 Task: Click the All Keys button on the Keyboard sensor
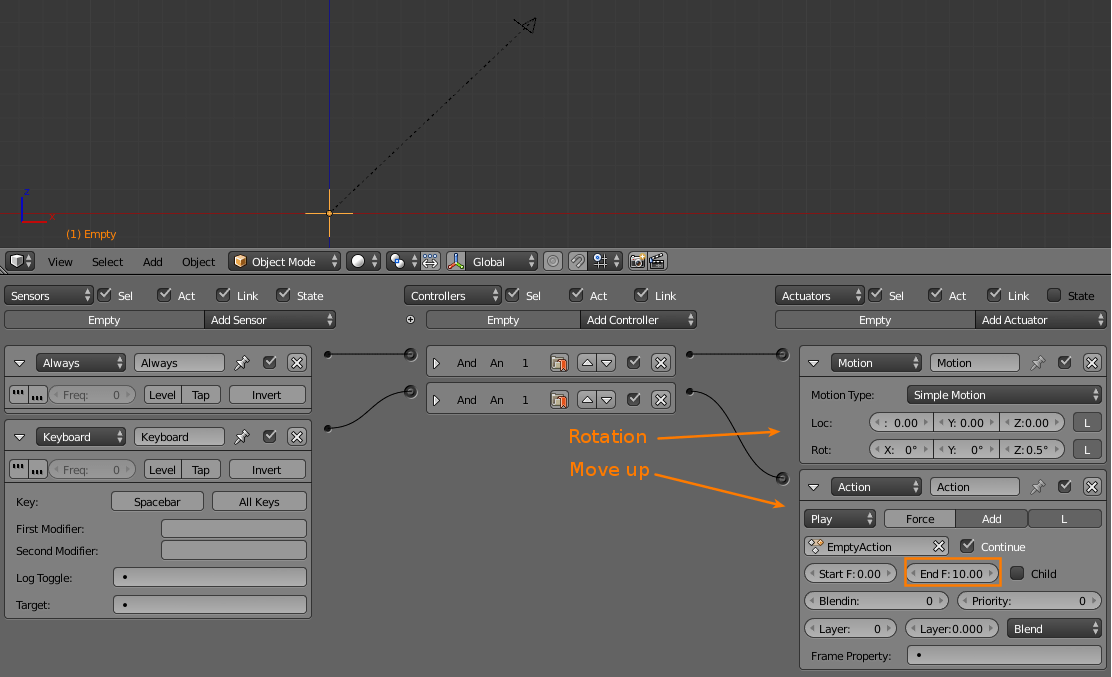tap(259, 501)
